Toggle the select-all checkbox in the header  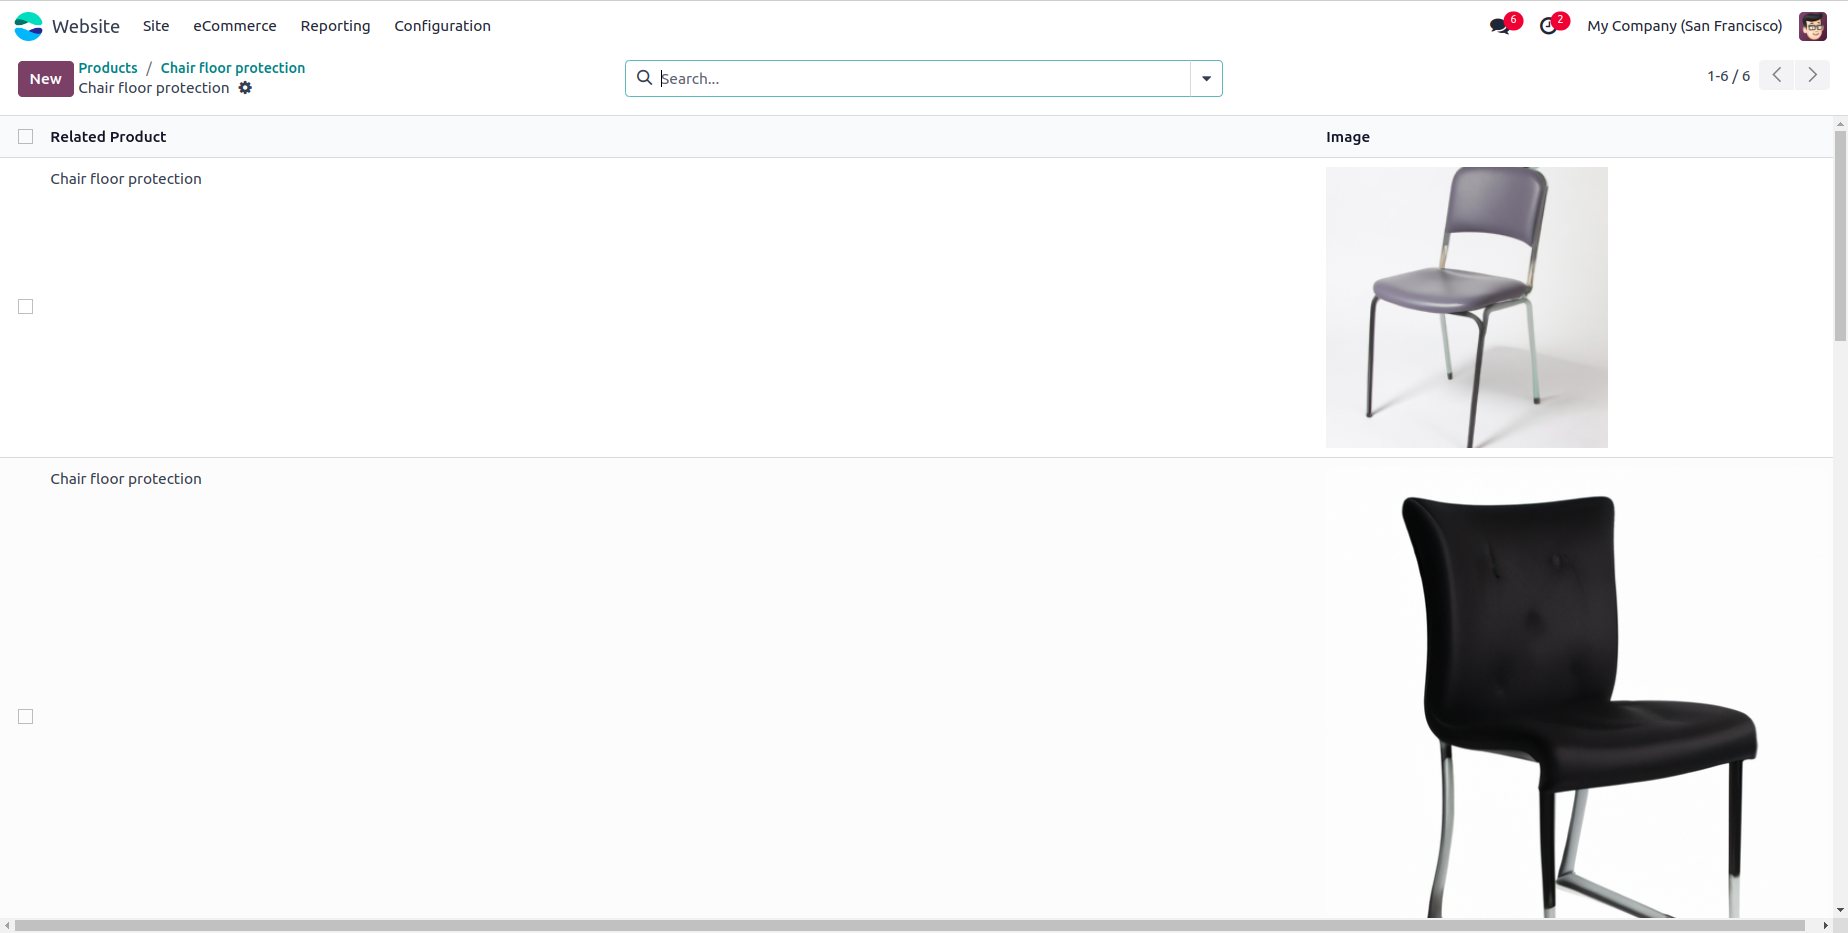tap(26, 137)
